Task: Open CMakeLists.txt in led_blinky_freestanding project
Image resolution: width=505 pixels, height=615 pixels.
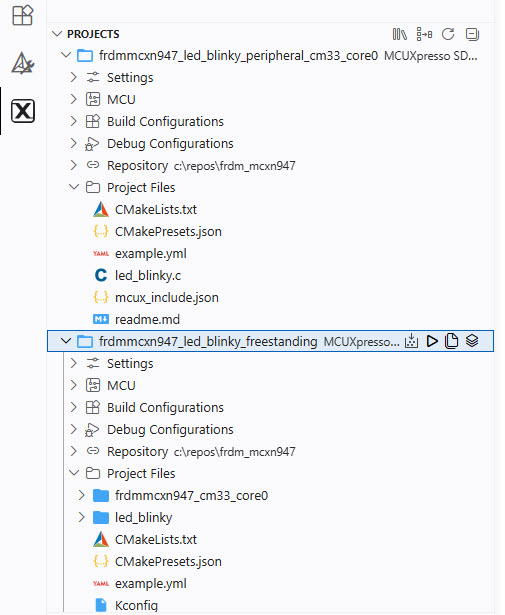Action: pyautogui.click(x=156, y=539)
